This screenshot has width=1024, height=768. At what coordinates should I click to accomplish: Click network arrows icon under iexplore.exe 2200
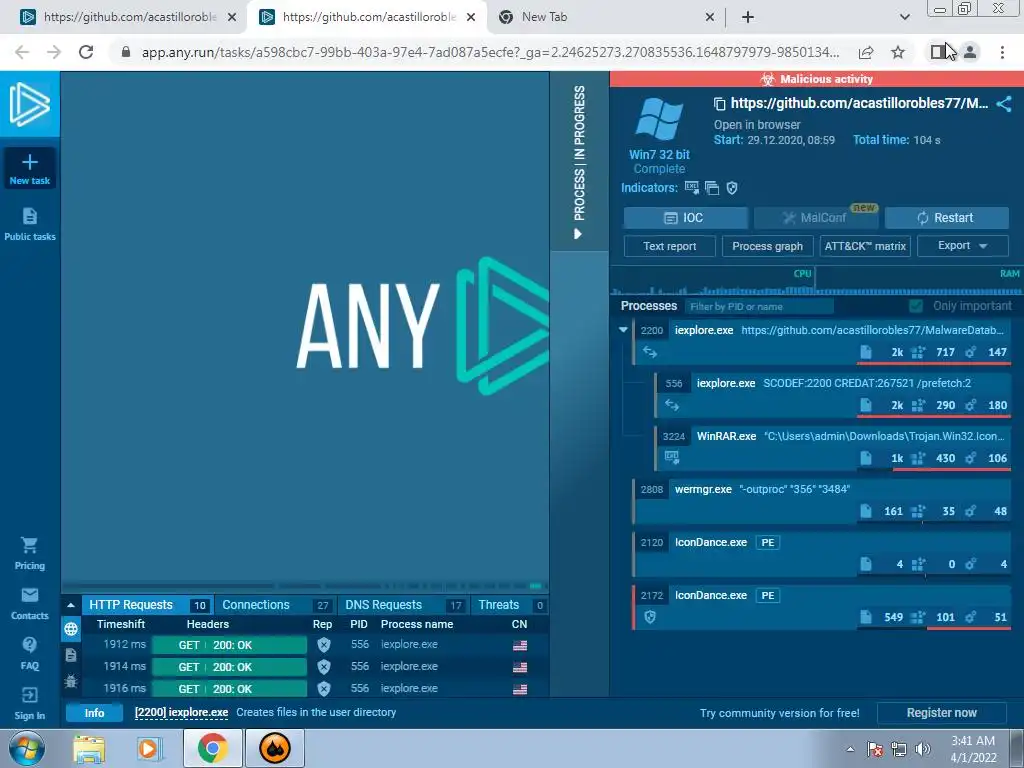click(650, 352)
